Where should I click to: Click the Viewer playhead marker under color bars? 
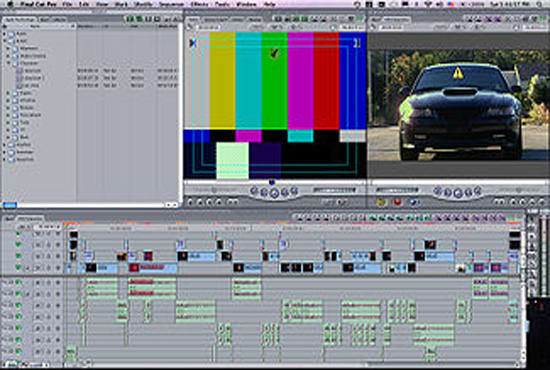pos(272,182)
